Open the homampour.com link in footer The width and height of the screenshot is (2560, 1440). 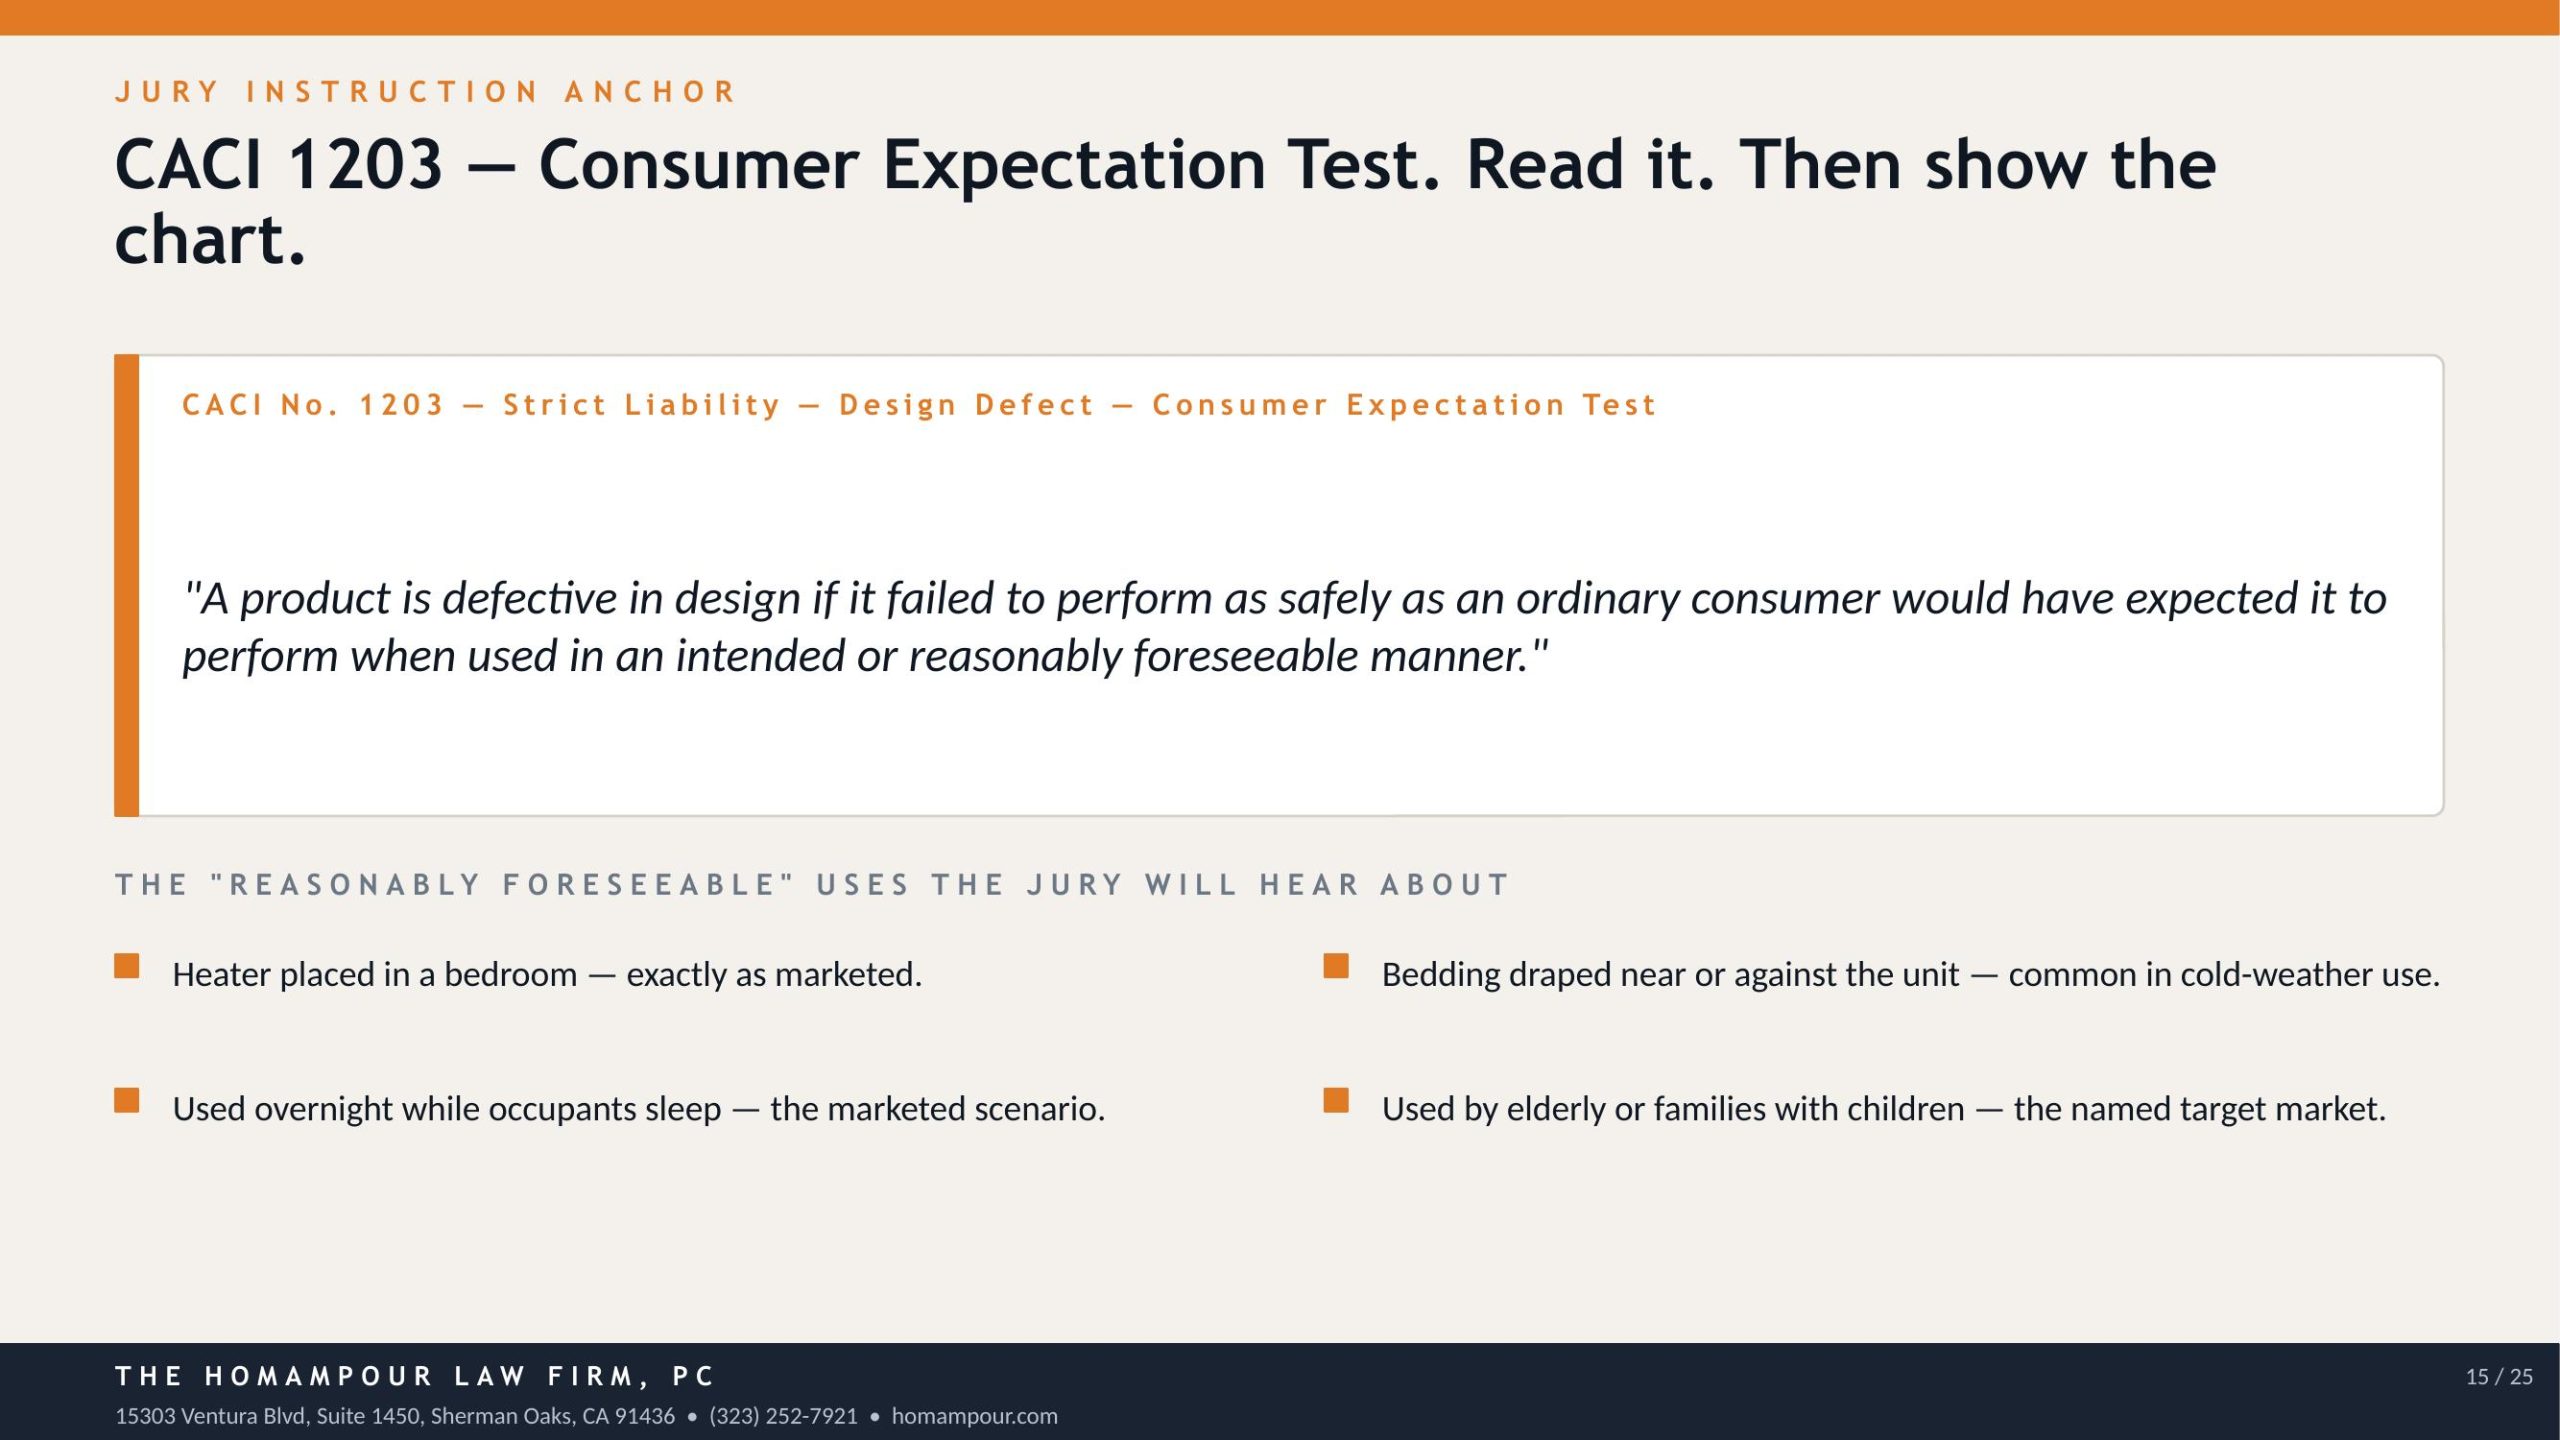tap(974, 1416)
